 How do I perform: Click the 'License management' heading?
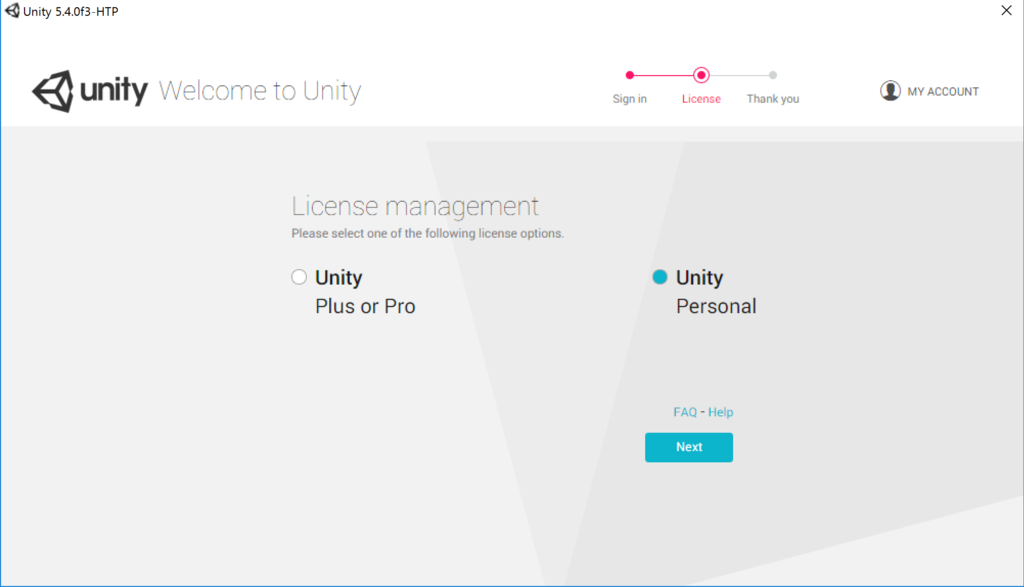[415, 206]
